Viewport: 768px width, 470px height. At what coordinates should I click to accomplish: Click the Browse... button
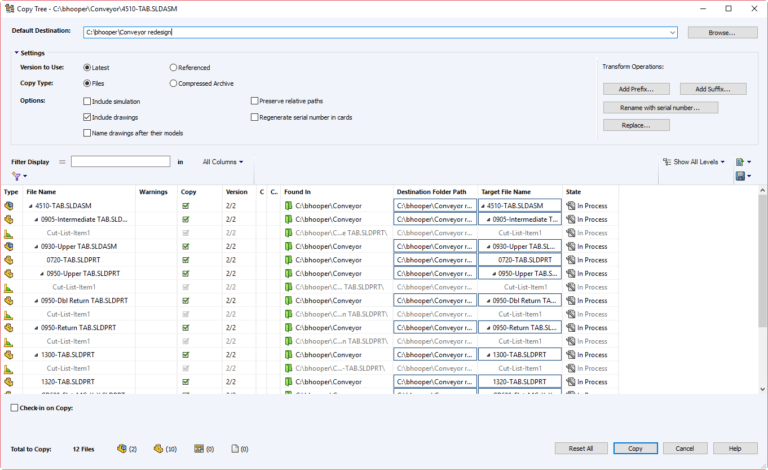pos(722,32)
